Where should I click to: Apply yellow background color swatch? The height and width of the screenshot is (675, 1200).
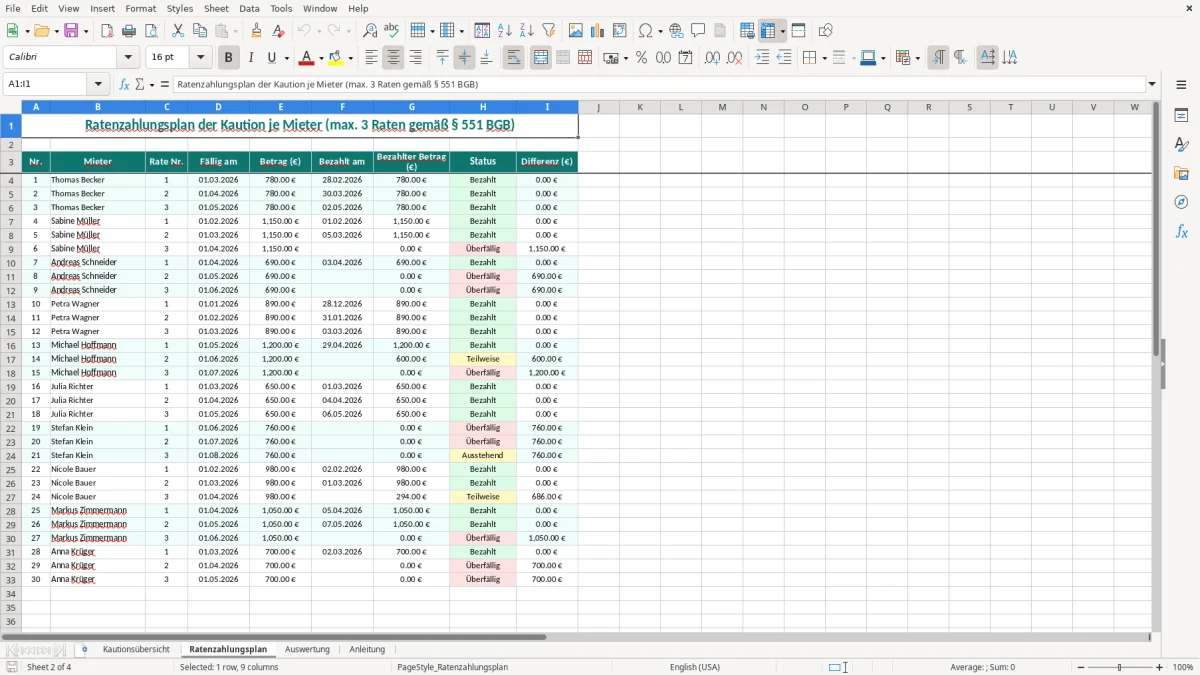click(336, 58)
